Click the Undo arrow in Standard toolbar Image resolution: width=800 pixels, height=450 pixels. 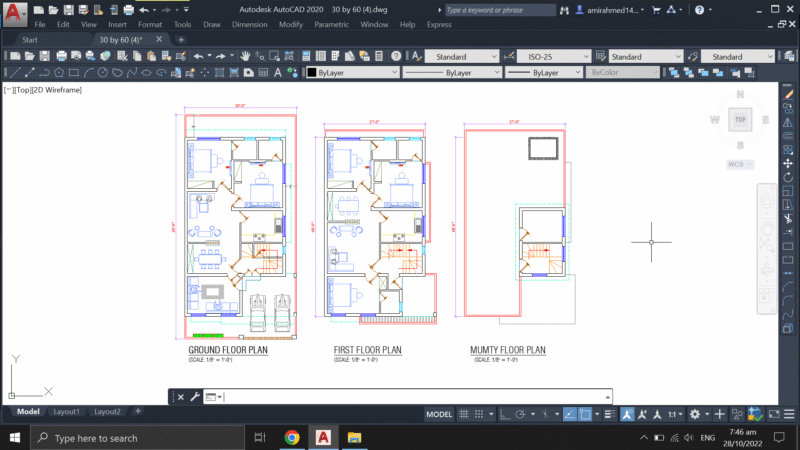198,56
